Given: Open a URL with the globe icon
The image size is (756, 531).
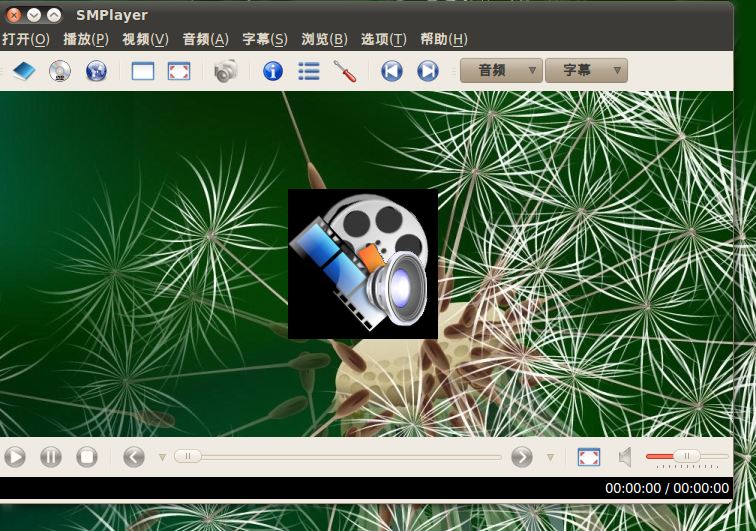Looking at the screenshot, I should tap(96, 71).
